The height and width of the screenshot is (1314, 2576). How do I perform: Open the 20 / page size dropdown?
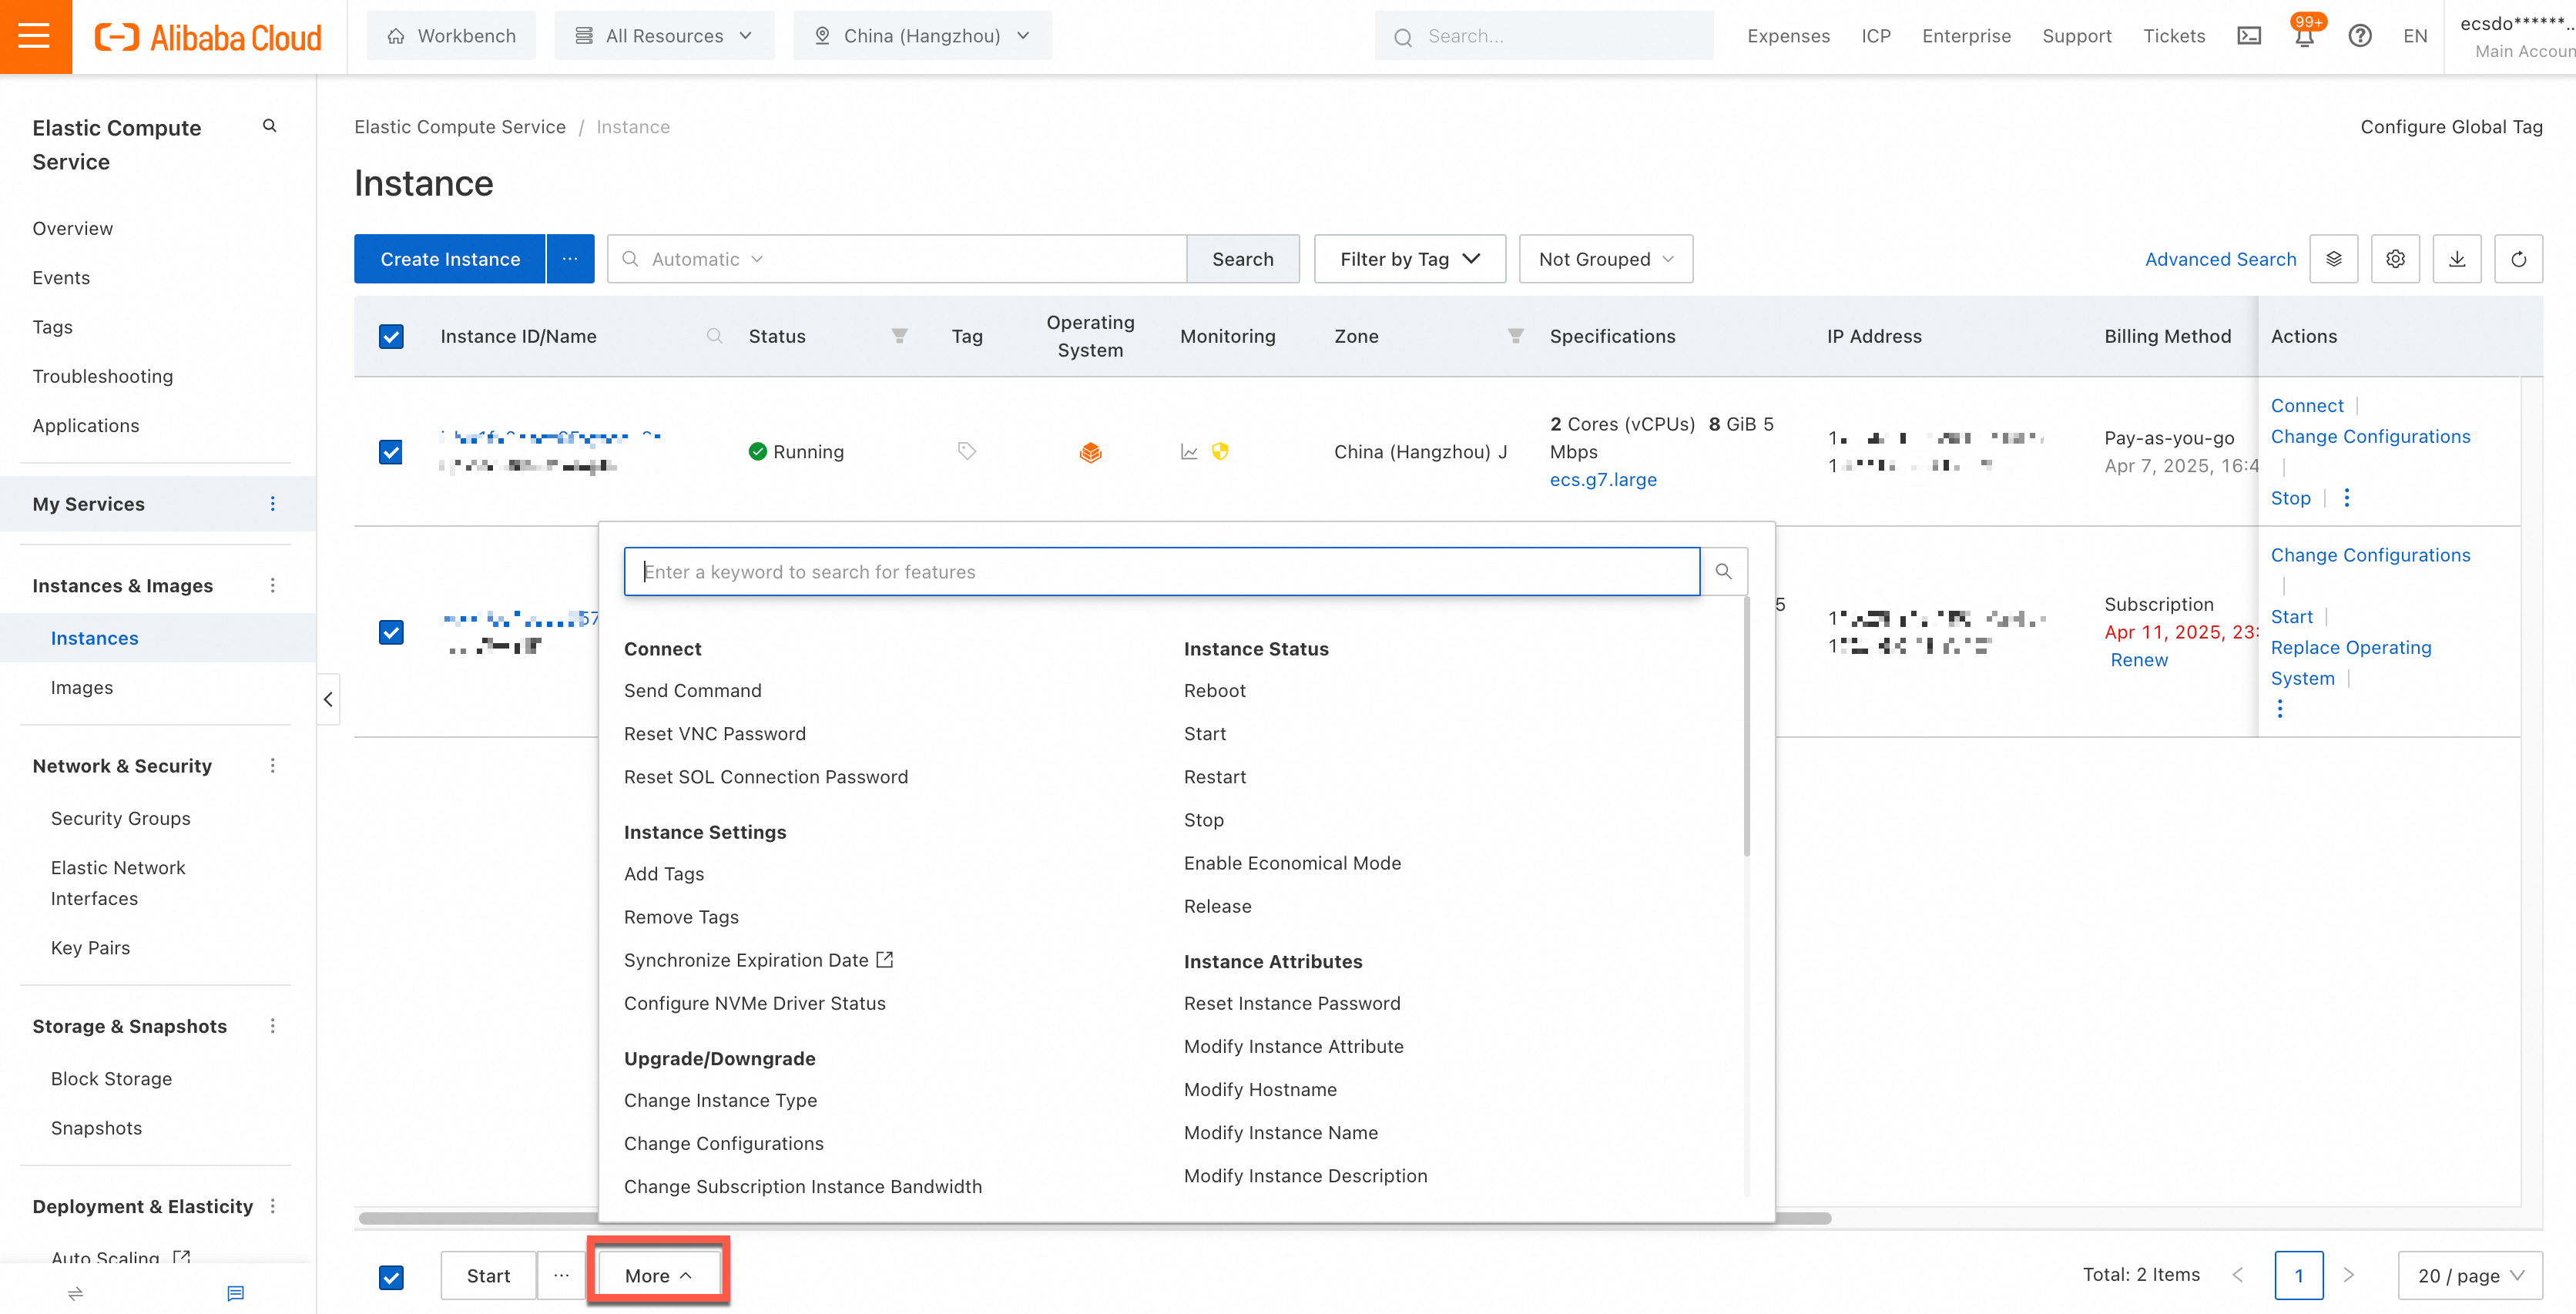[x=2470, y=1275]
